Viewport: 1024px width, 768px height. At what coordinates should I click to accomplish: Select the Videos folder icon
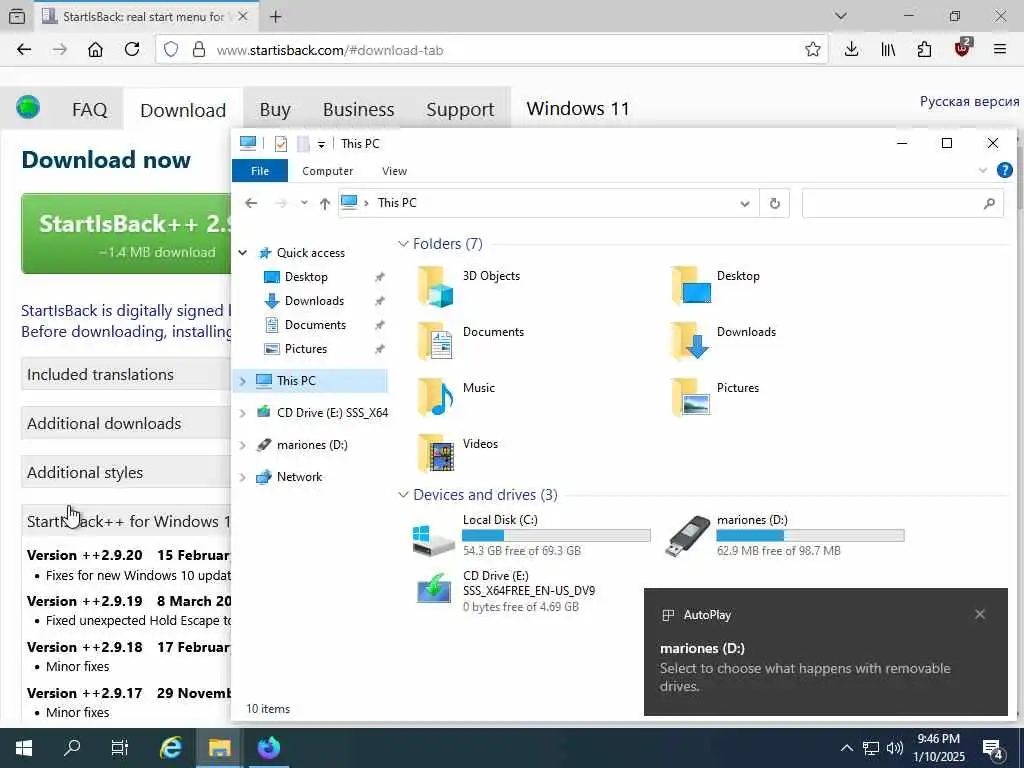click(436, 453)
